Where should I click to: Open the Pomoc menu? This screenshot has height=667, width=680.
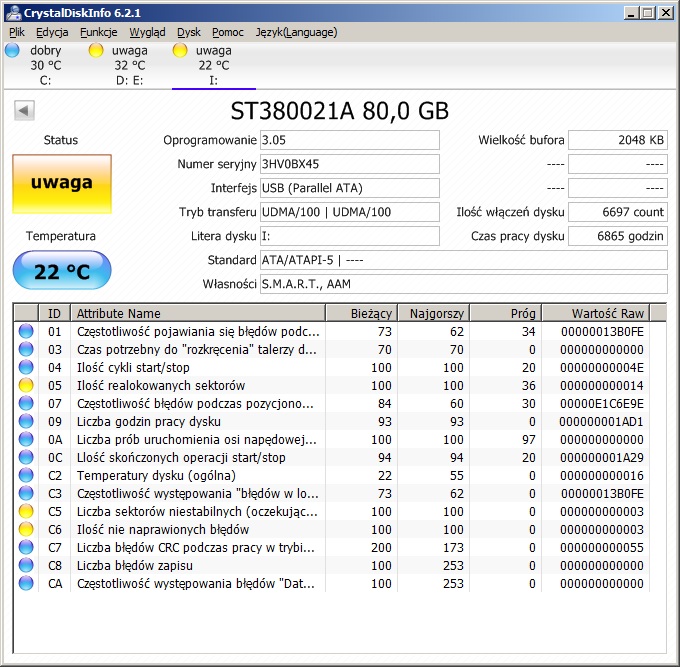pos(228,32)
